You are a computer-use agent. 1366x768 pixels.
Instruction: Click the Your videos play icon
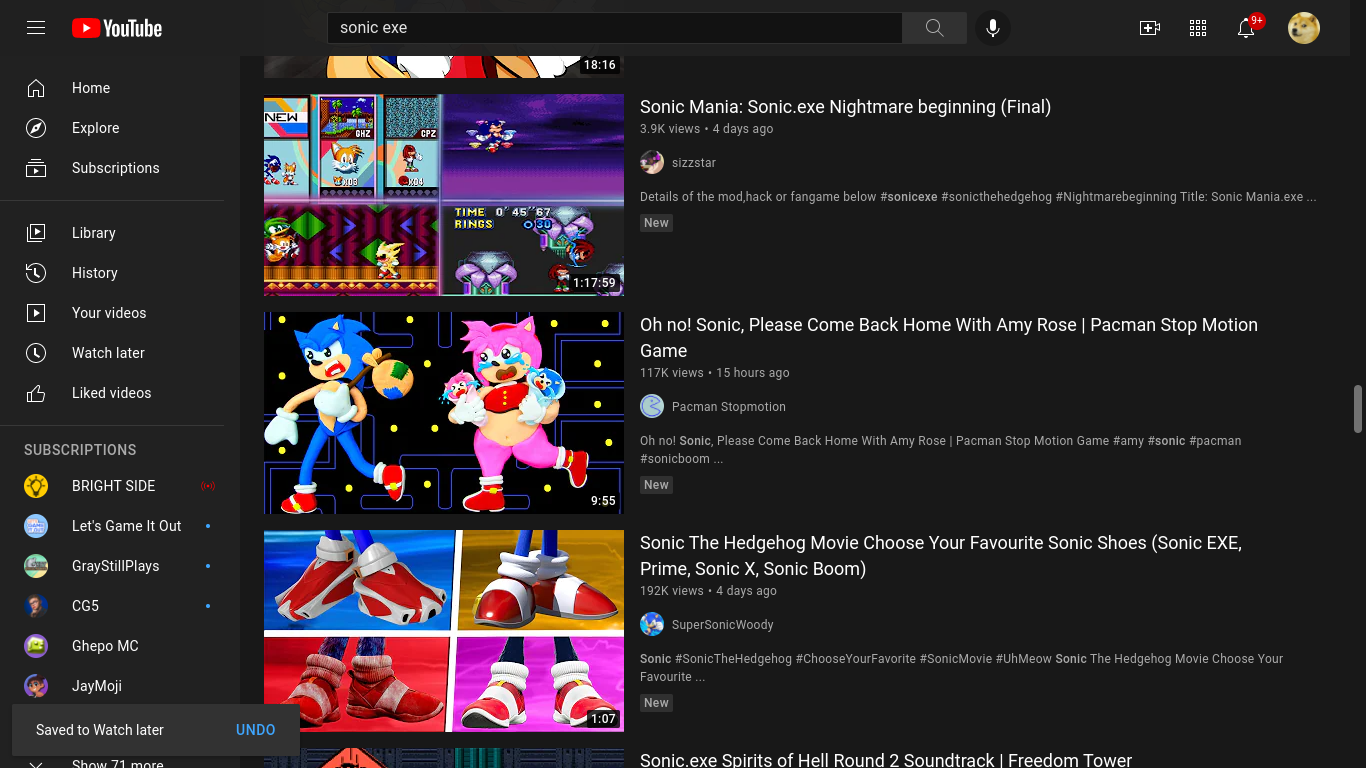tap(36, 313)
